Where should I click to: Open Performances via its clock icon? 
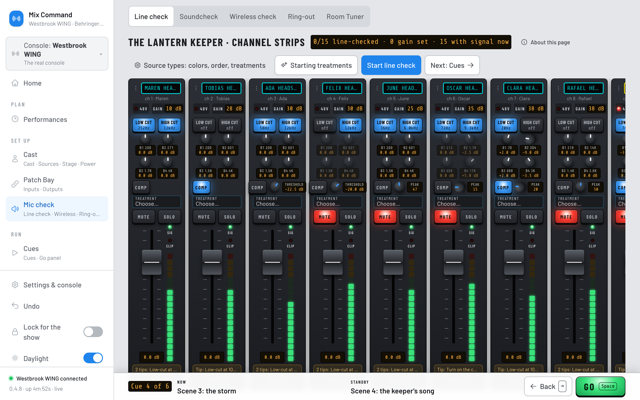pos(15,119)
